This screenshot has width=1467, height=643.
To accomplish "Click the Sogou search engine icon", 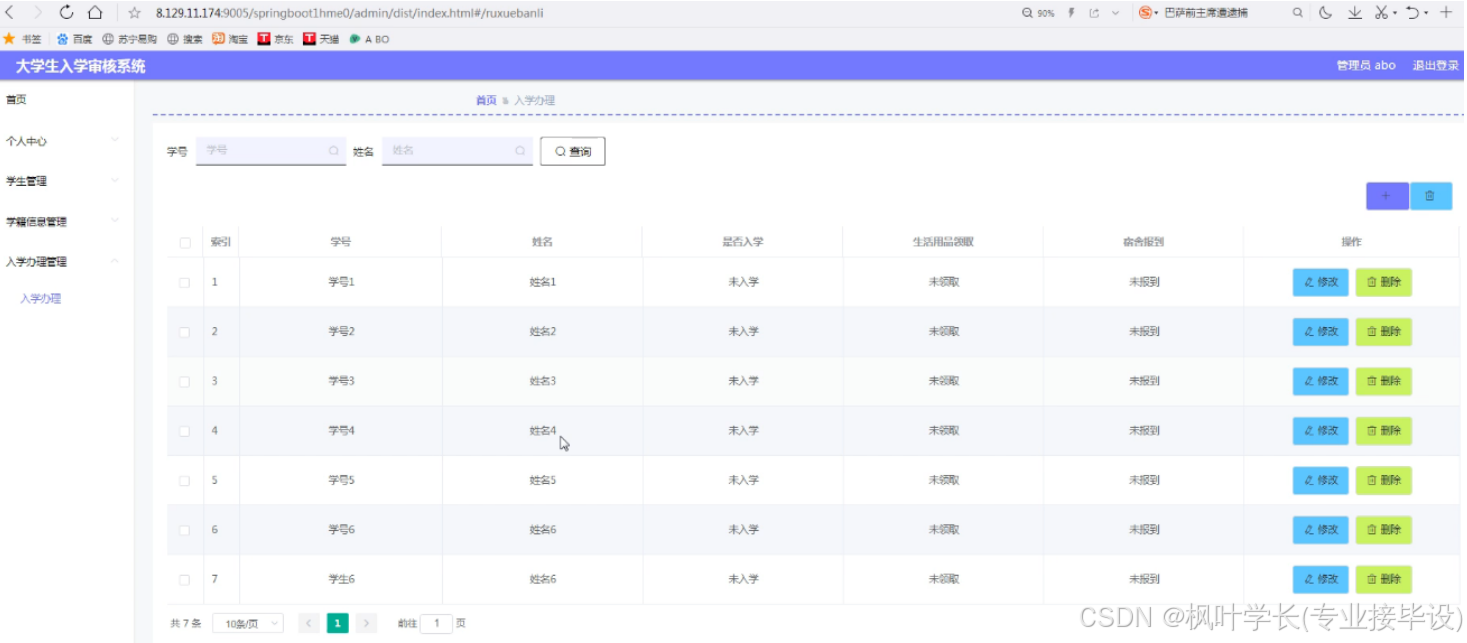I will [1146, 12].
